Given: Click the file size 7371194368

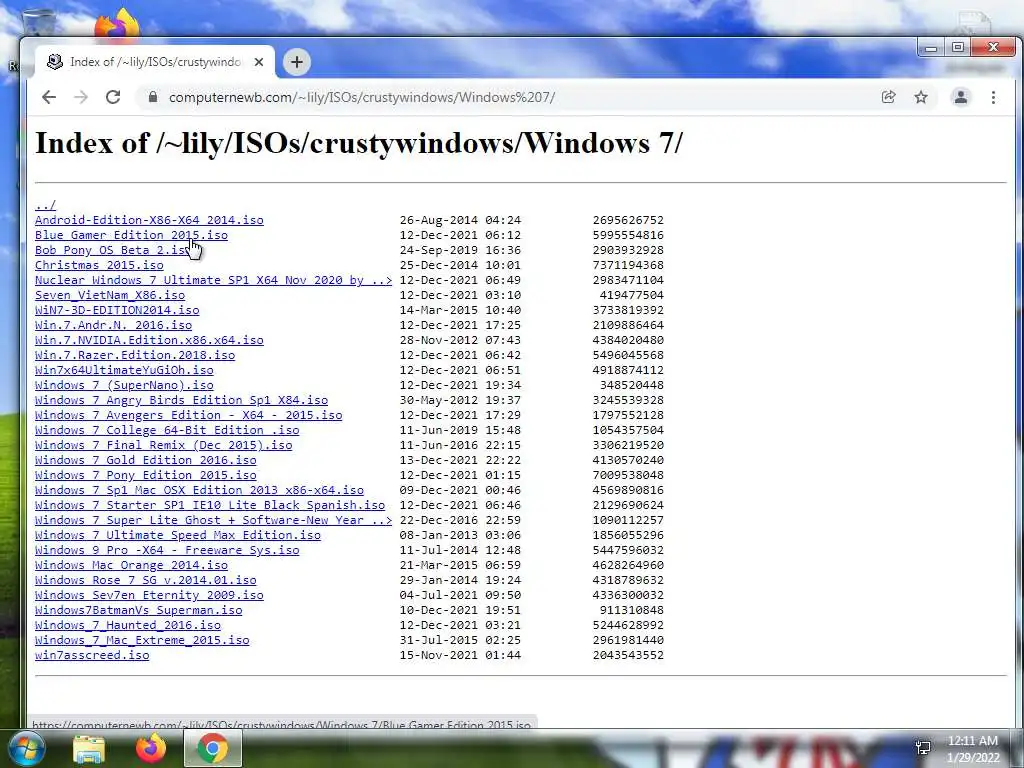Looking at the screenshot, I should (628, 265).
